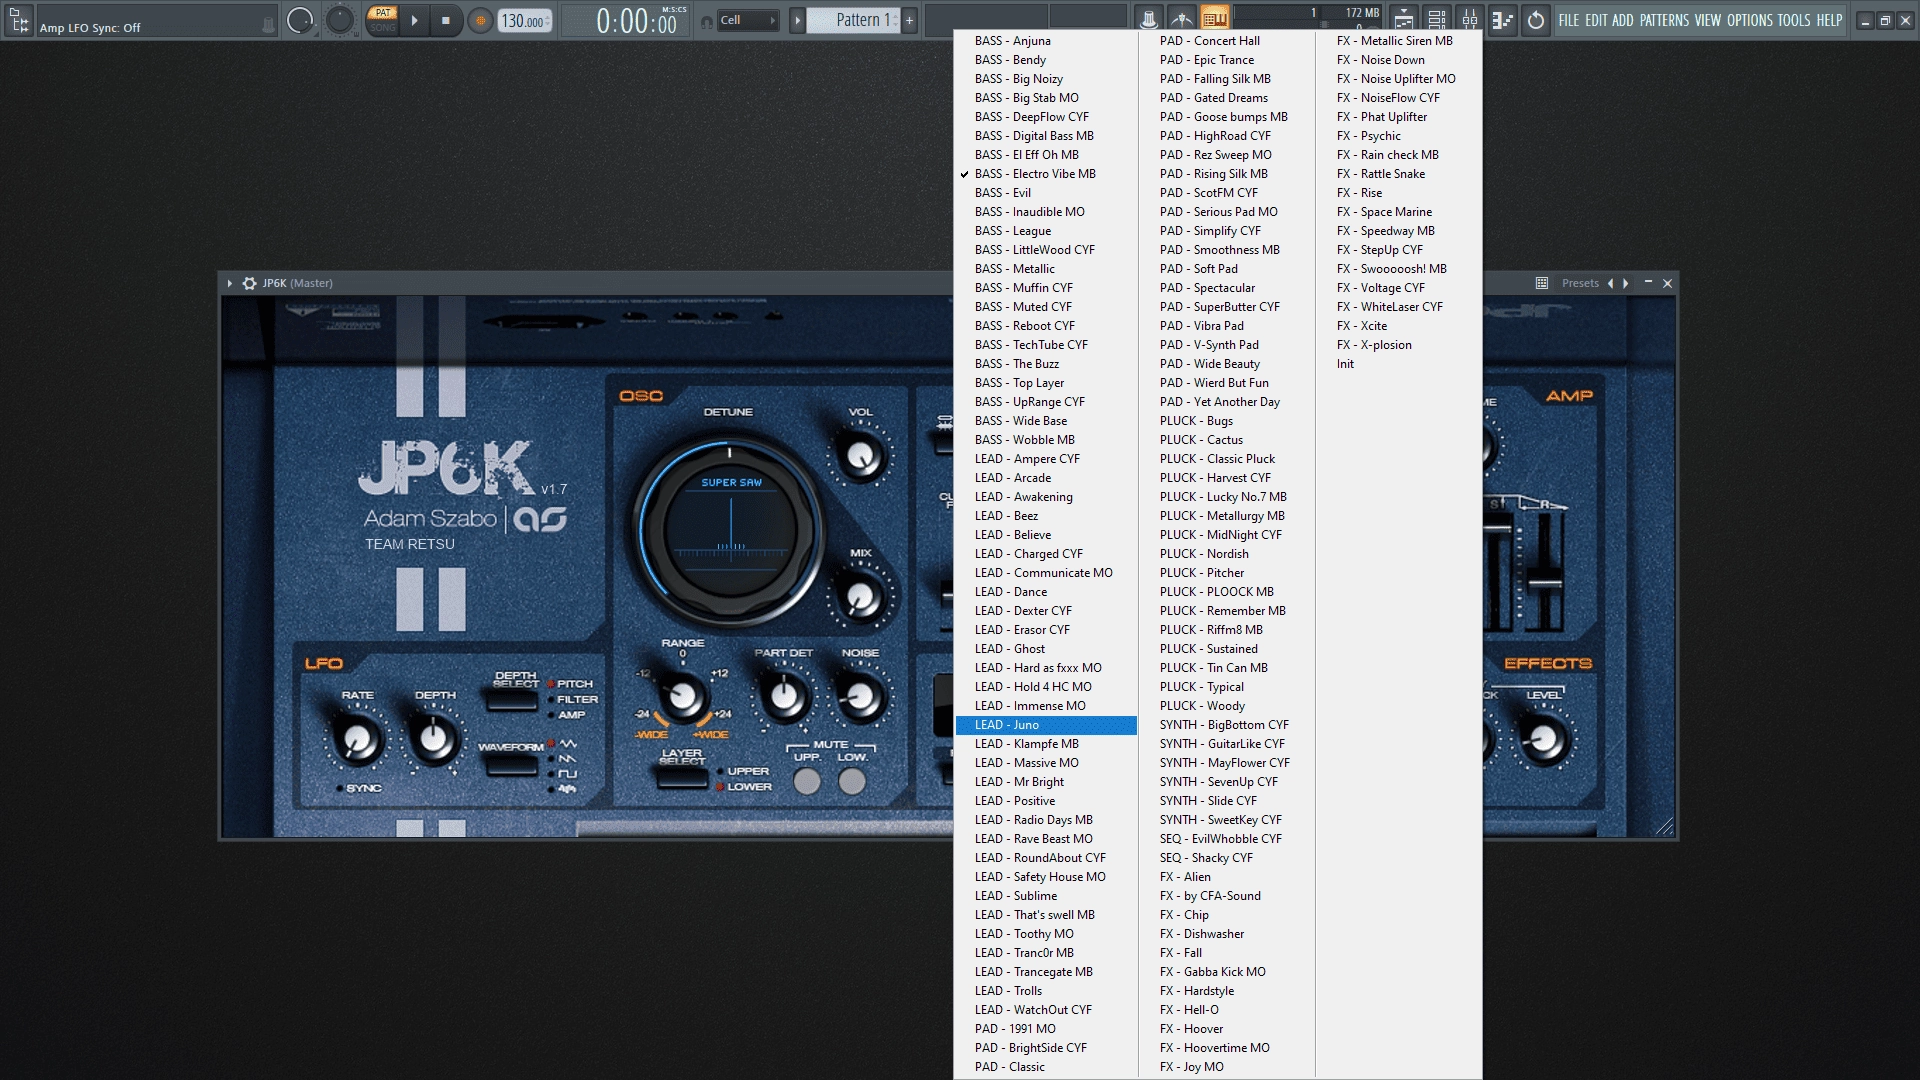Viewport: 1920px width, 1080px height.
Task: Choose preset SYNTH - BigBottom CYF
Action: (1227, 725)
